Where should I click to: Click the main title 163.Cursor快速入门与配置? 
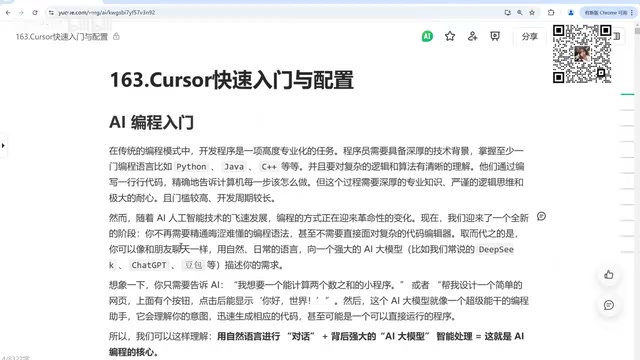(x=231, y=80)
